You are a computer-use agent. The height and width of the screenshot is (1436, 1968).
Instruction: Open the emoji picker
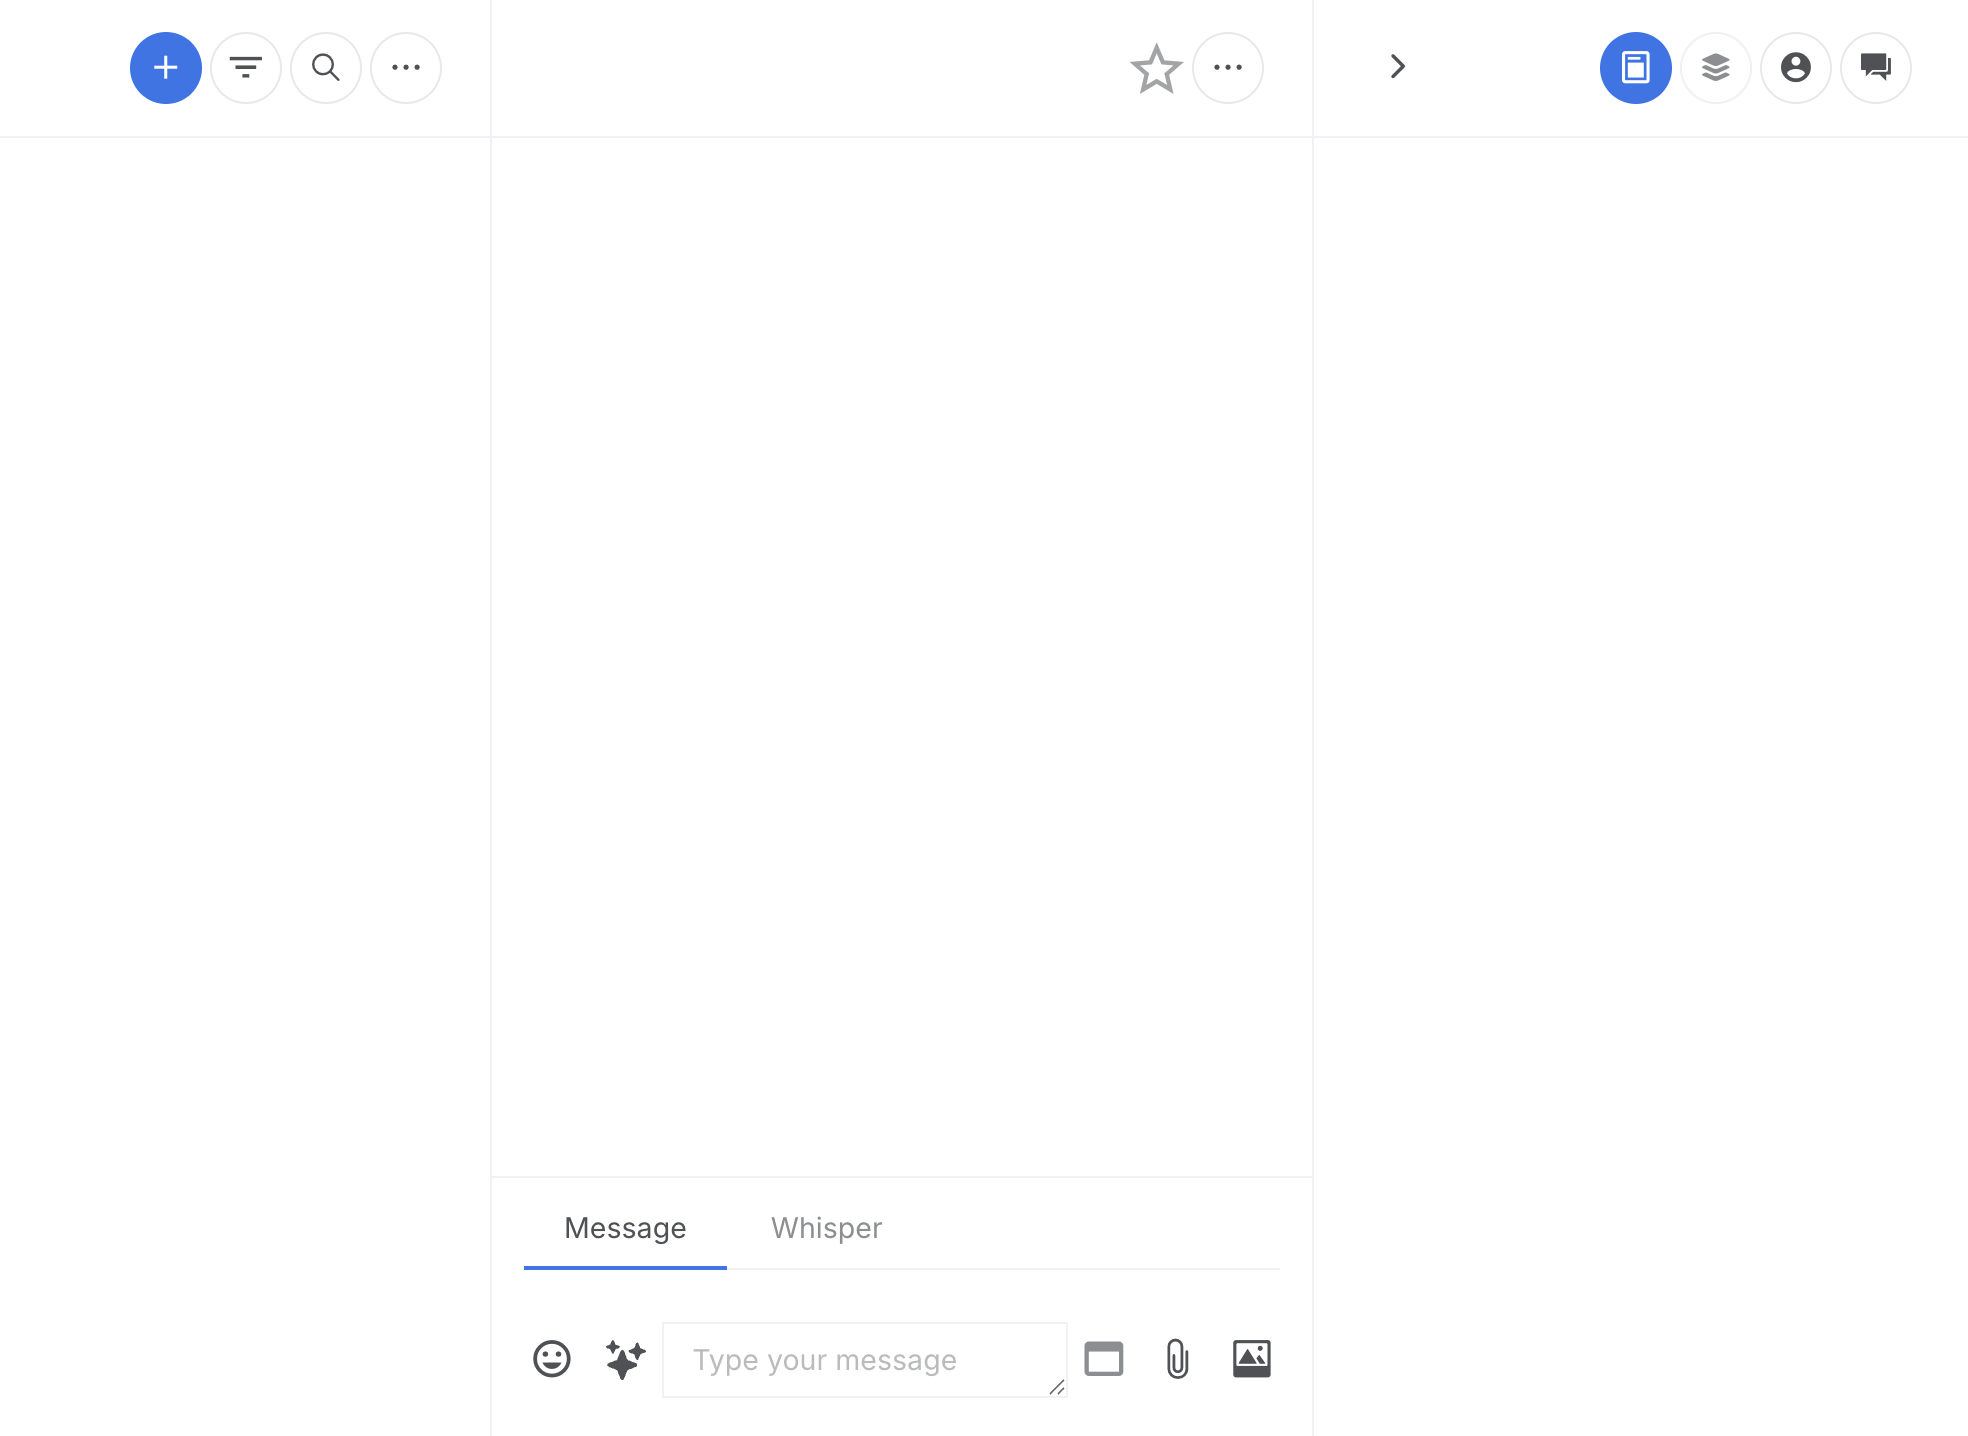pyautogui.click(x=551, y=1359)
